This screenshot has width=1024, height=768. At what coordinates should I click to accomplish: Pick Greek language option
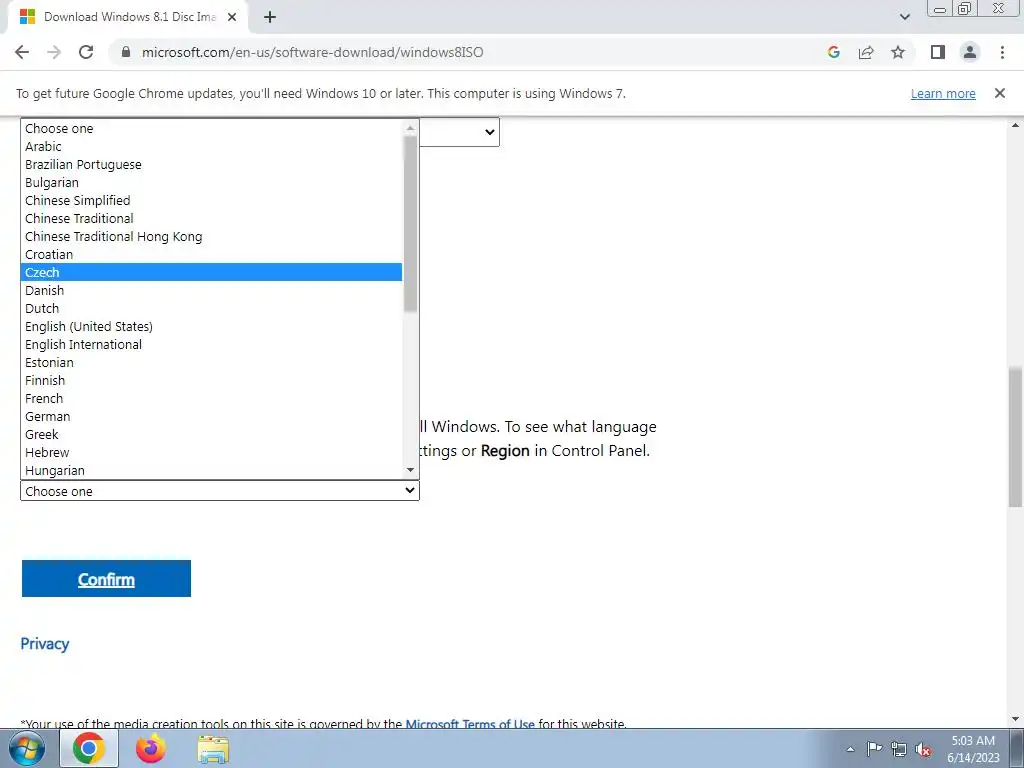pyautogui.click(x=211, y=434)
